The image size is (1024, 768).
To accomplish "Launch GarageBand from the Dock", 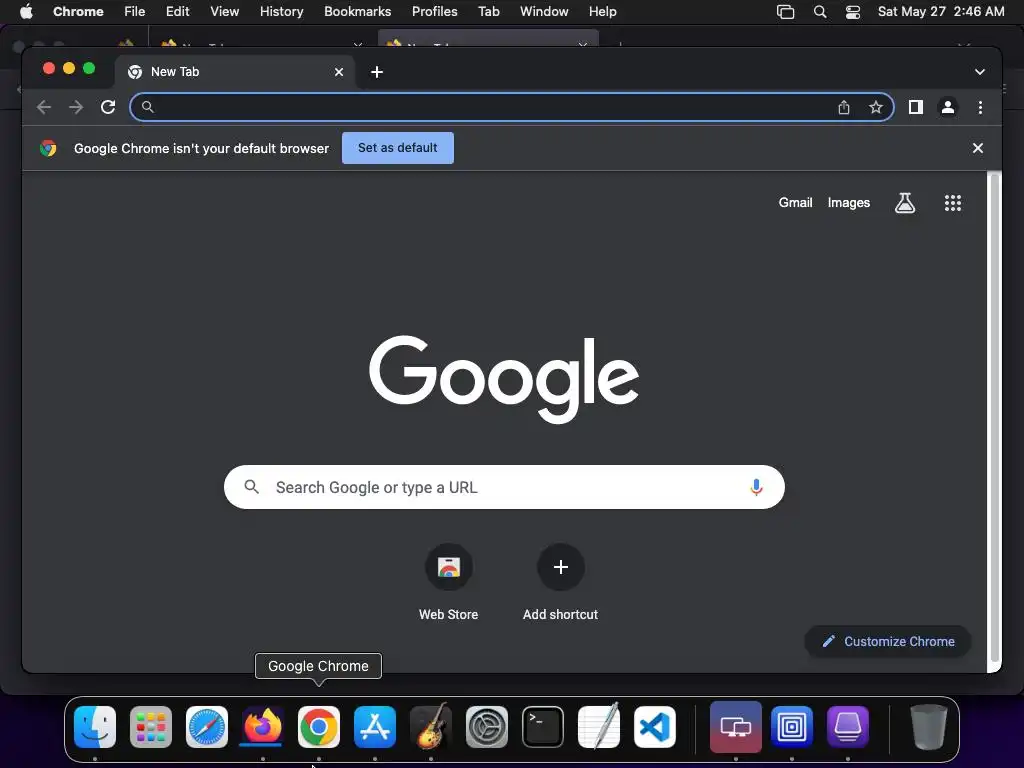I will pos(431,727).
